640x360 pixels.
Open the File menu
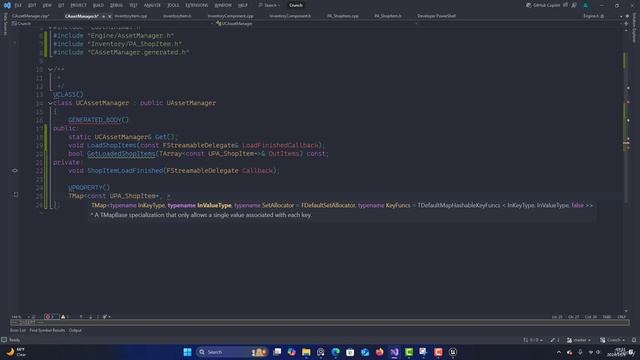(18, 5)
